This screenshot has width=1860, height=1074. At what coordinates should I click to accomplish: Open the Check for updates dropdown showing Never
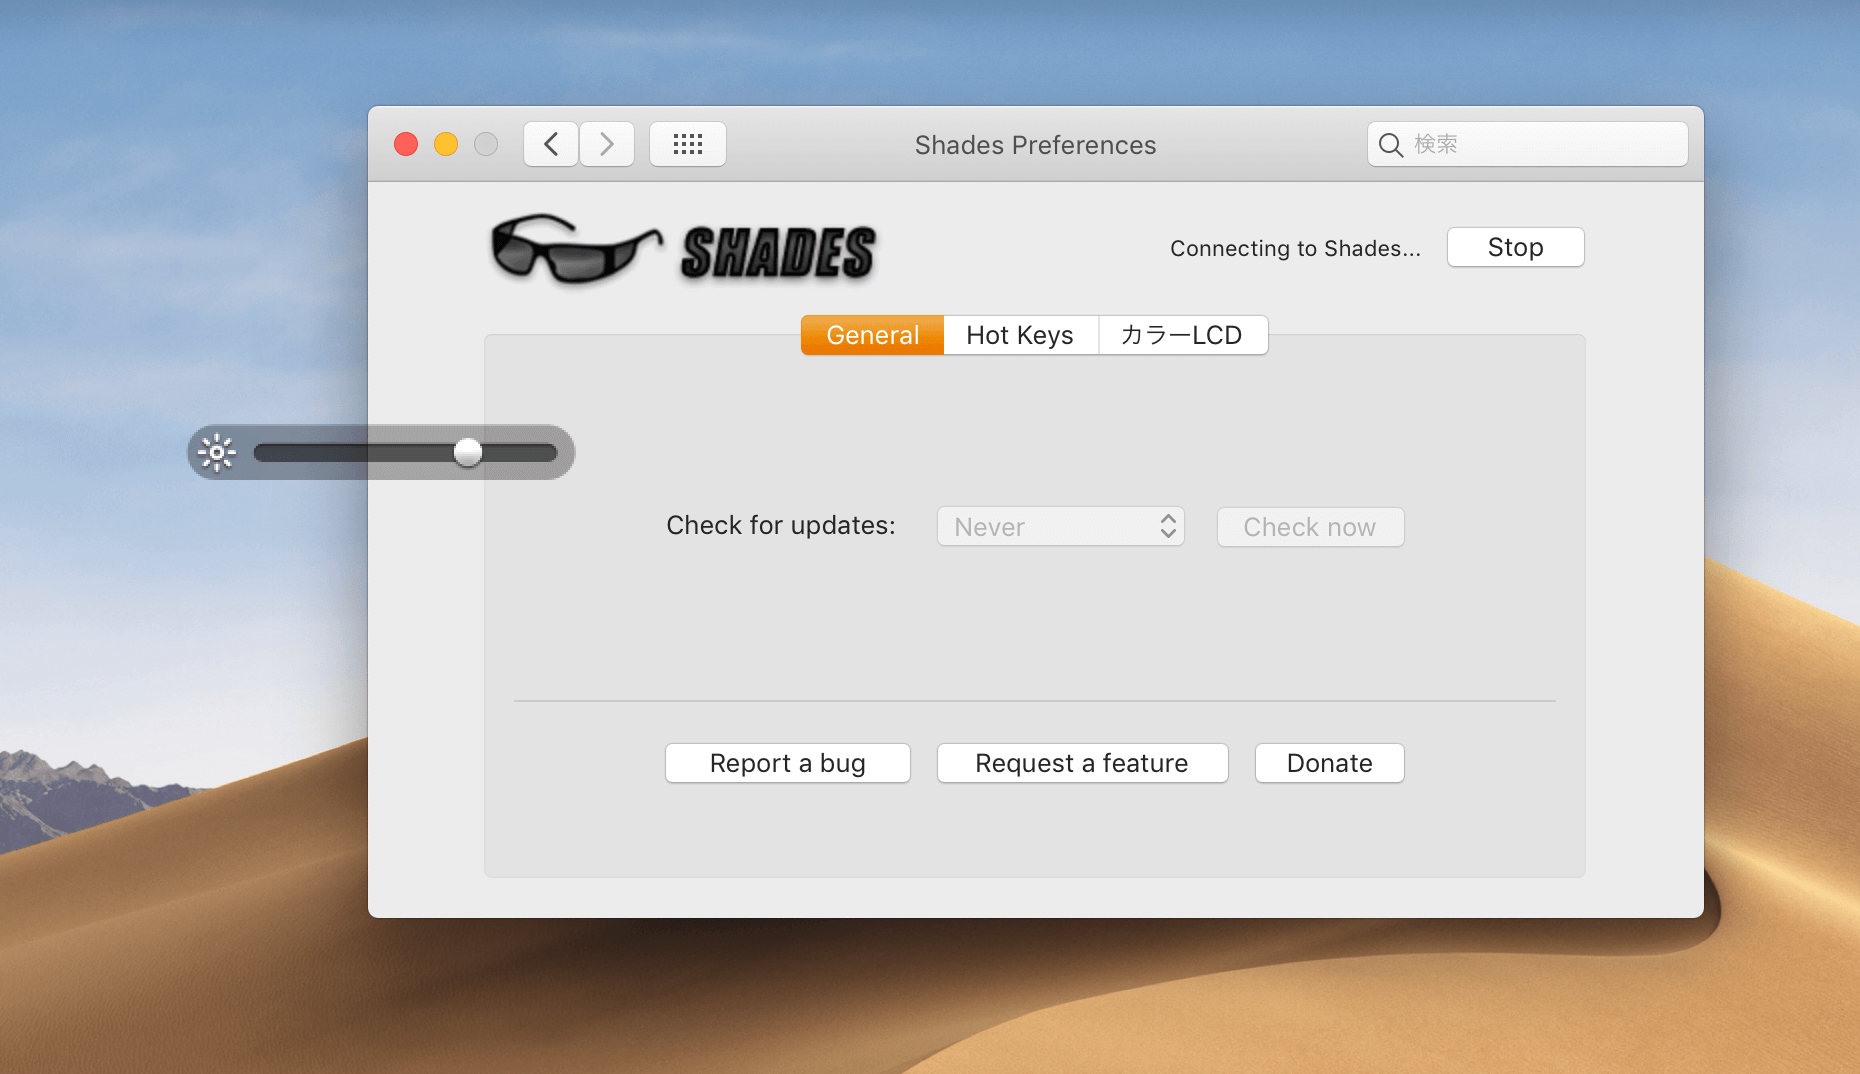(1061, 527)
